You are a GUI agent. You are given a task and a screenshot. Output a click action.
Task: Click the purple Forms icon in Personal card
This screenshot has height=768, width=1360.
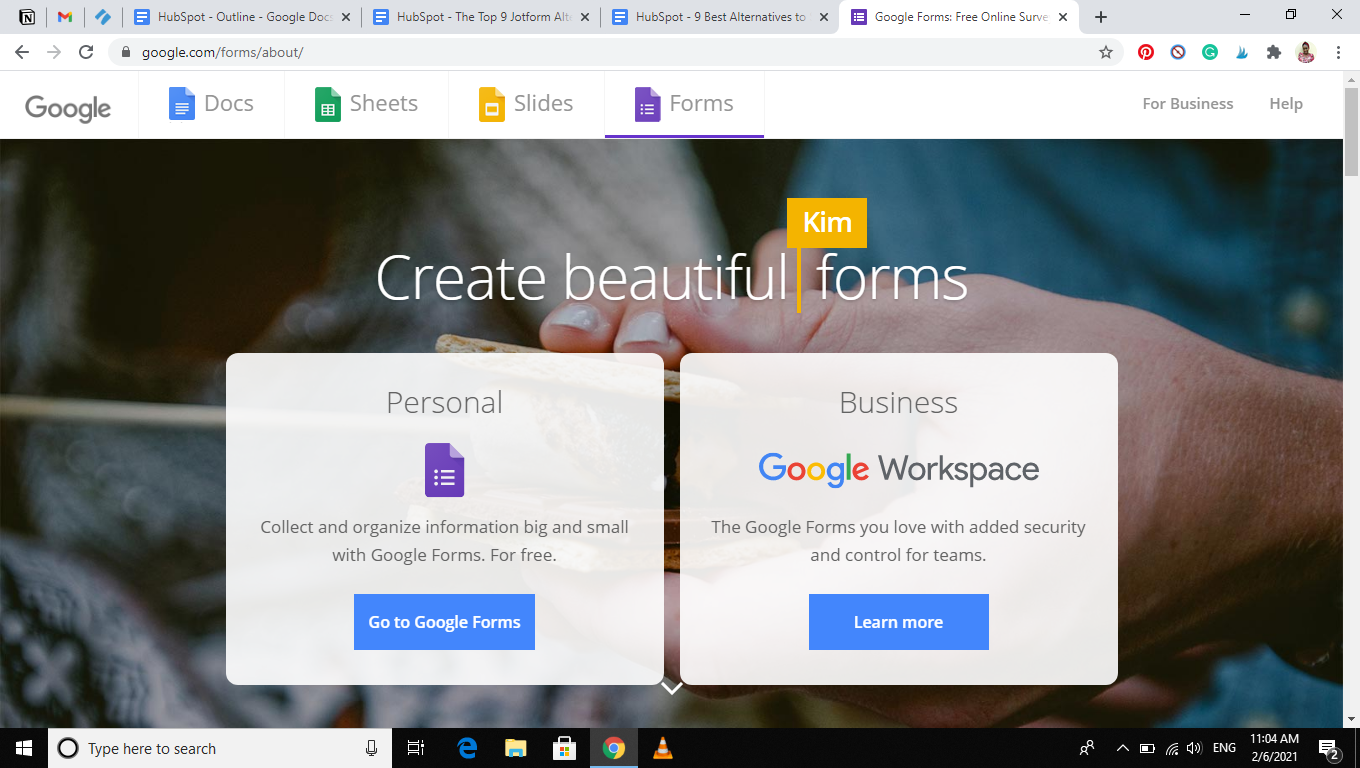445,470
